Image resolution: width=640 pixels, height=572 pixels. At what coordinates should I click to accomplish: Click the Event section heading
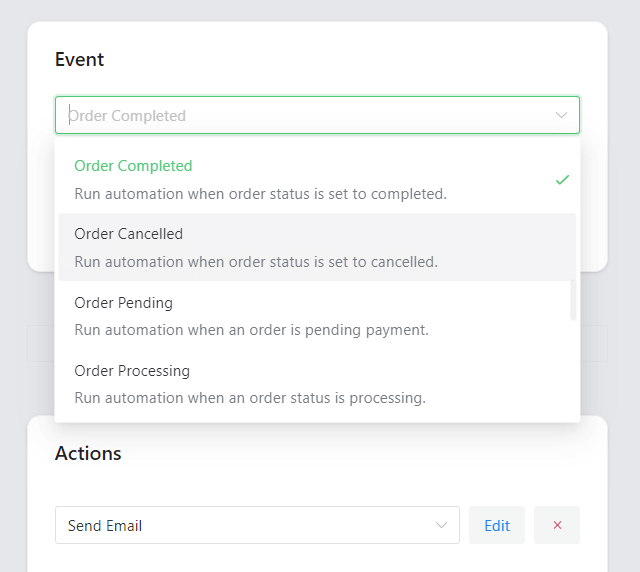pos(80,60)
